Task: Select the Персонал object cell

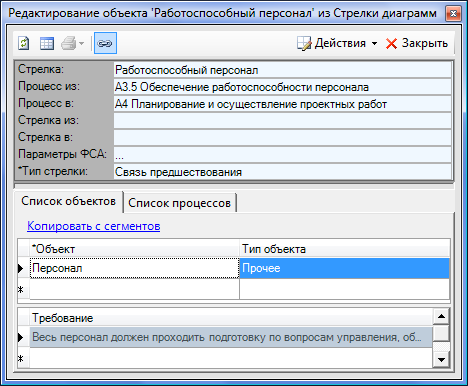Action: [134, 268]
